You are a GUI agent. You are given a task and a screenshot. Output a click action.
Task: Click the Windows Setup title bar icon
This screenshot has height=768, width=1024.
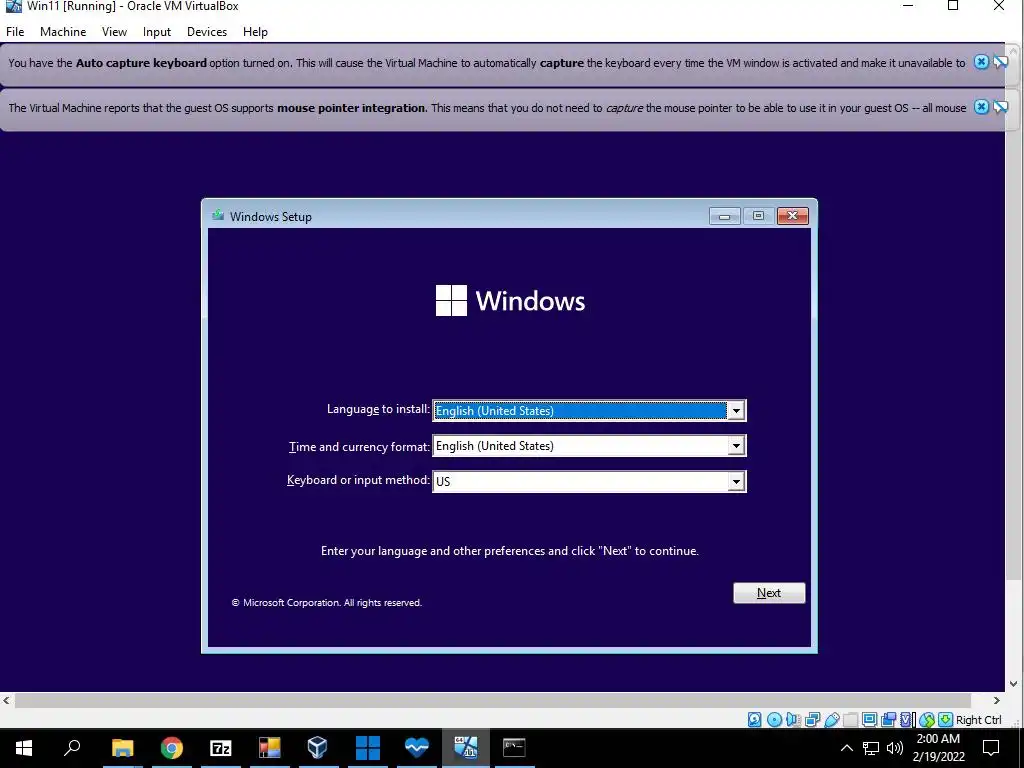click(x=218, y=216)
